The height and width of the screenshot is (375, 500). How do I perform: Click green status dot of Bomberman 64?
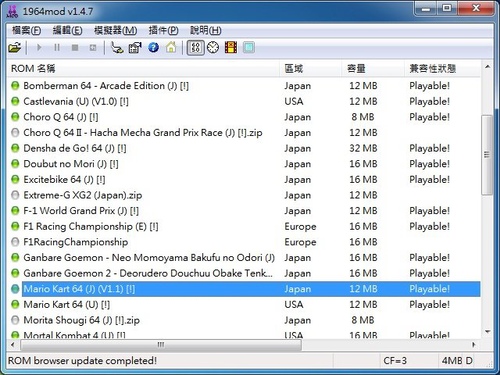tap(15, 86)
